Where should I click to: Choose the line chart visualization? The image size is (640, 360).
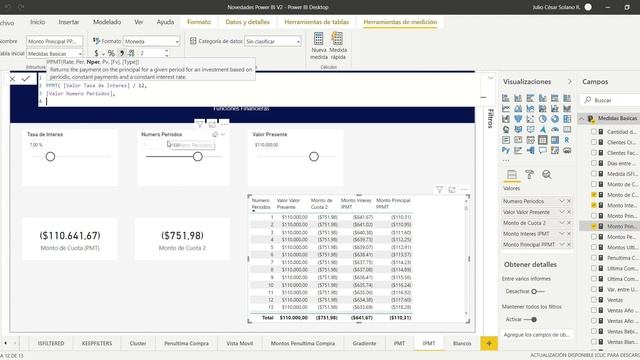pyautogui.click(x=506, y=109)
